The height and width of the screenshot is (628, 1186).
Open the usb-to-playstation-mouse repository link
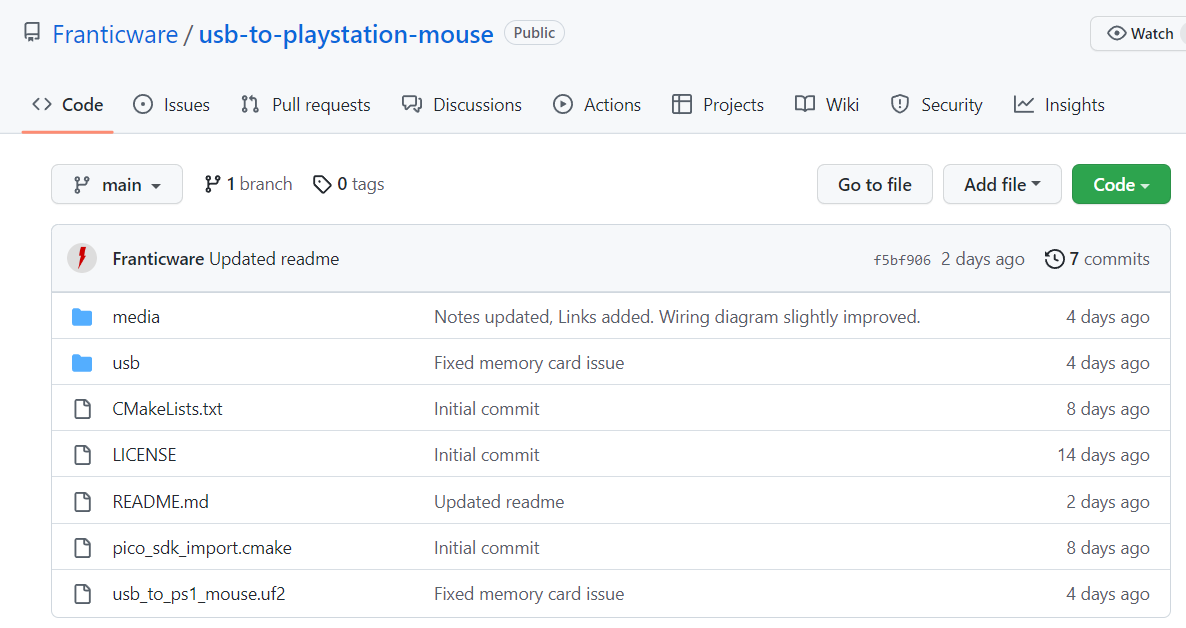(346, 34)
